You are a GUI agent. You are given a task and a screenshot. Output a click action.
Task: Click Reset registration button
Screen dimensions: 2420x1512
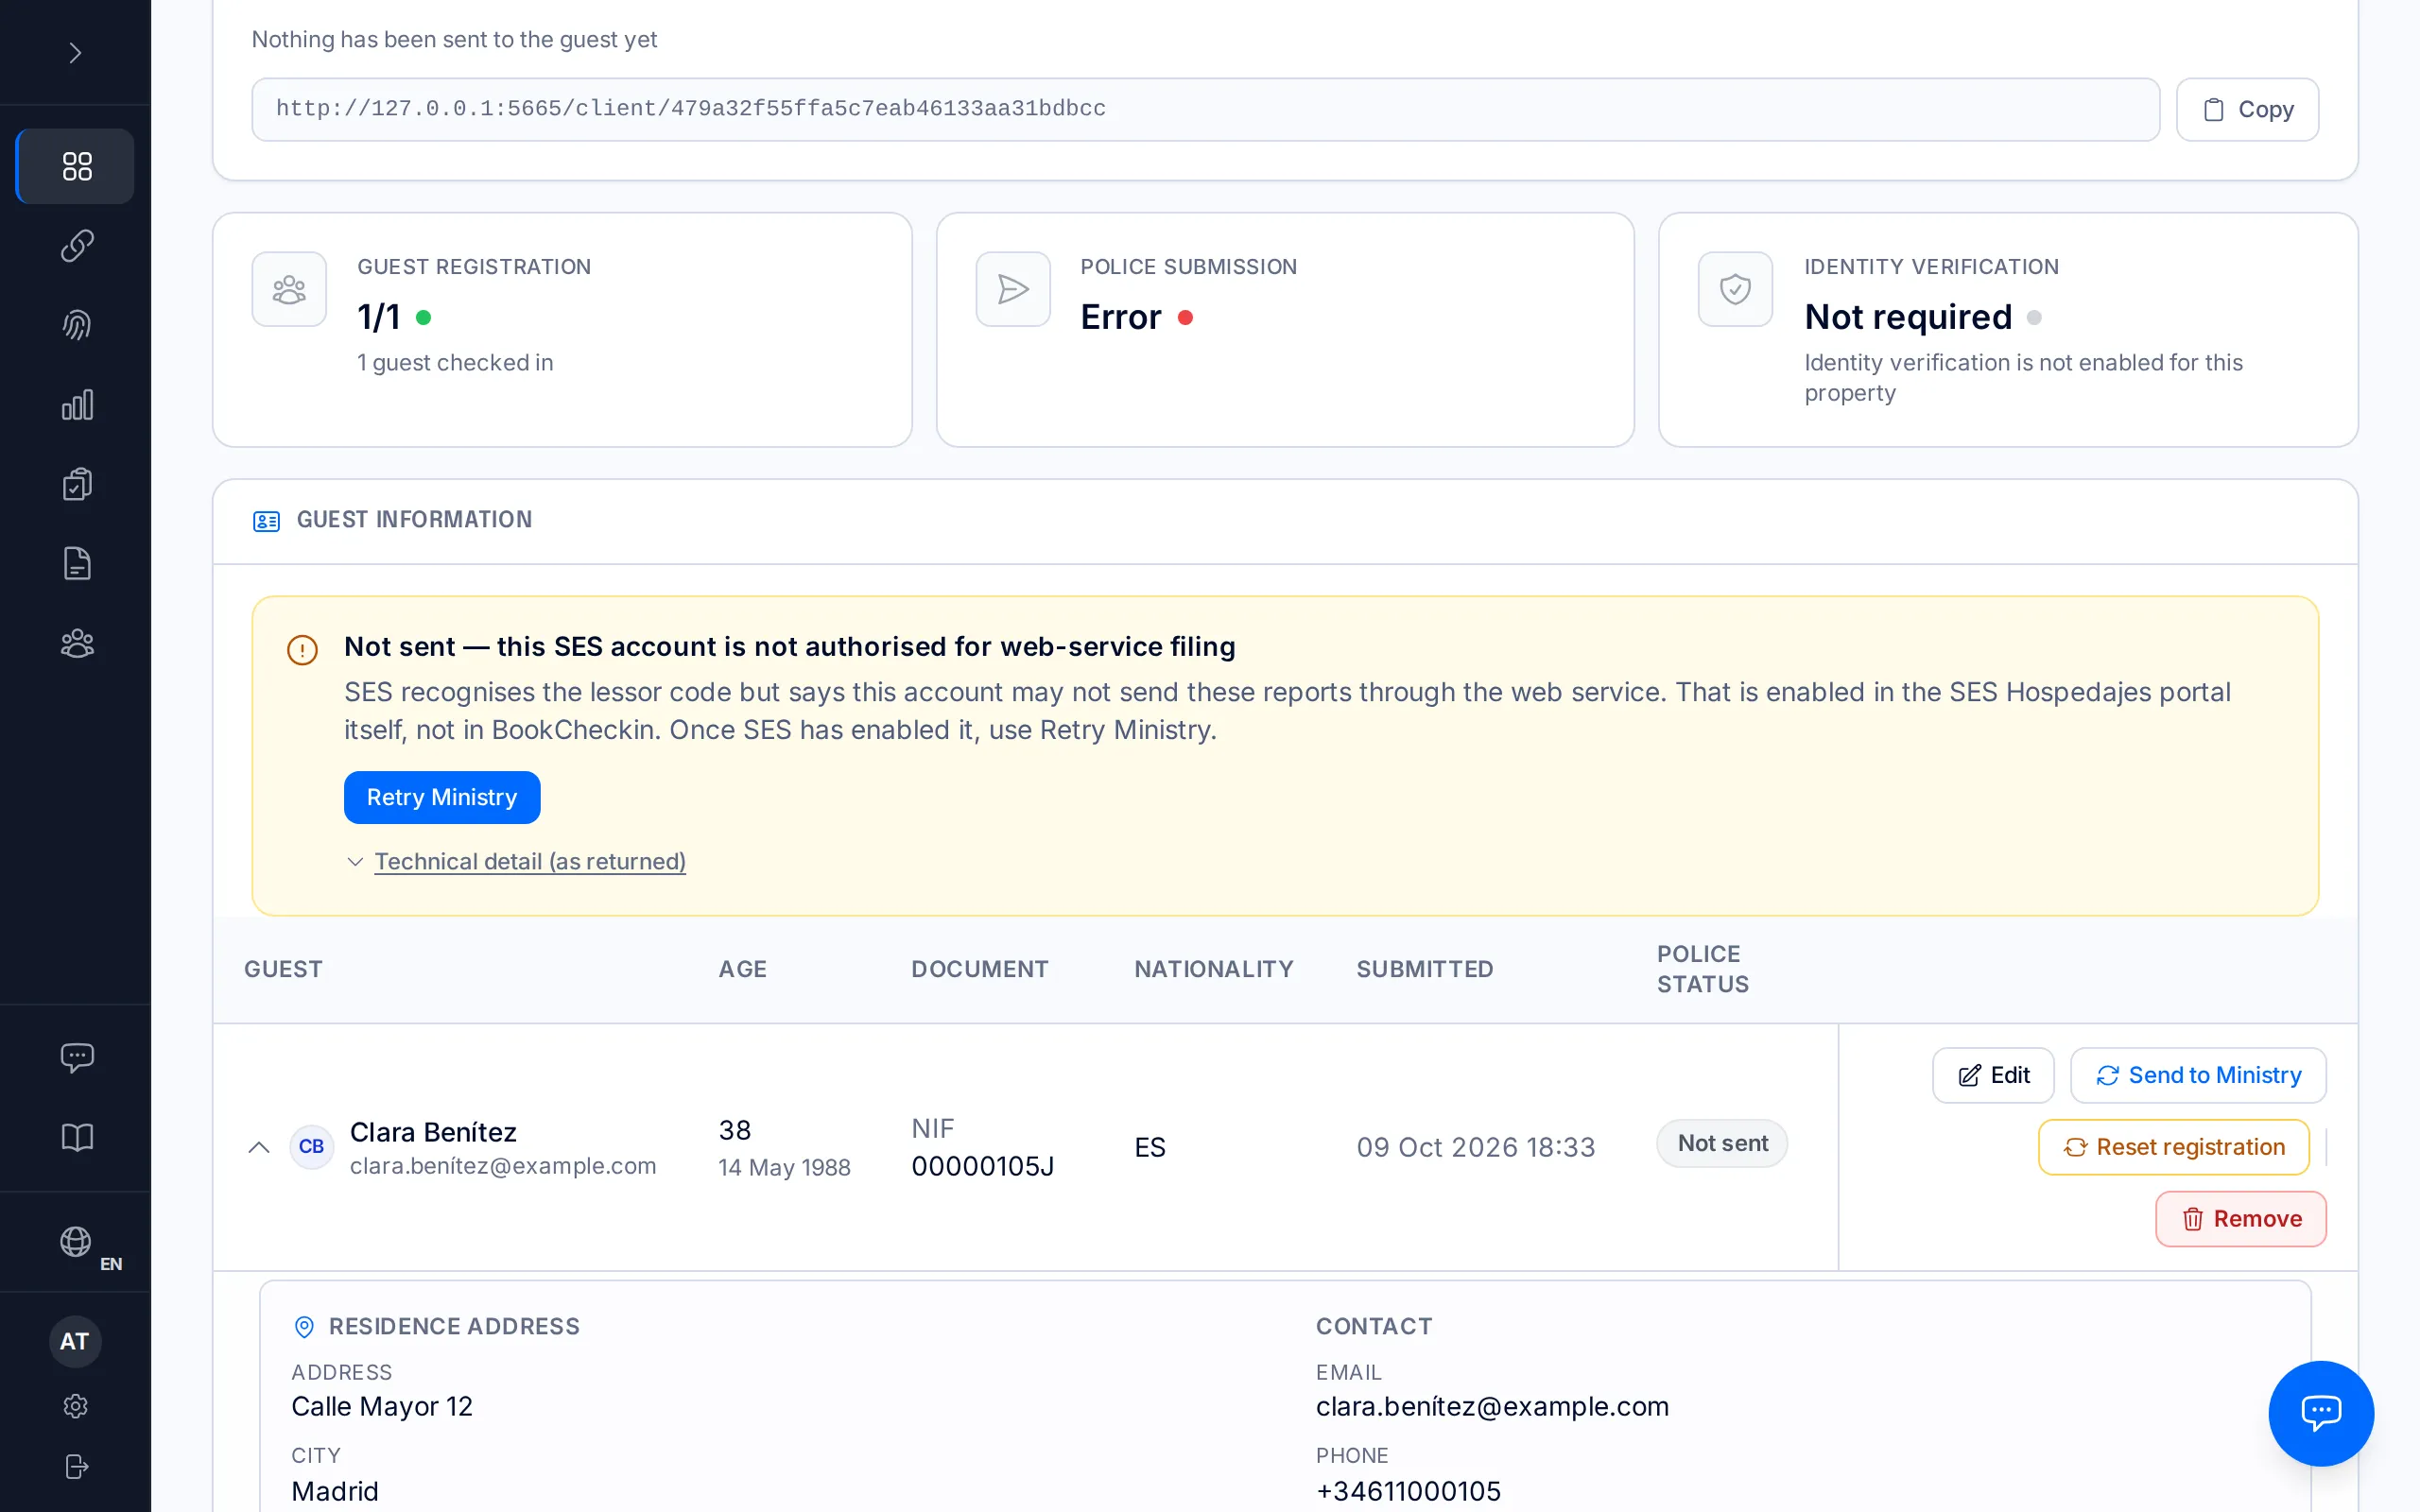click(2174, 1147)
